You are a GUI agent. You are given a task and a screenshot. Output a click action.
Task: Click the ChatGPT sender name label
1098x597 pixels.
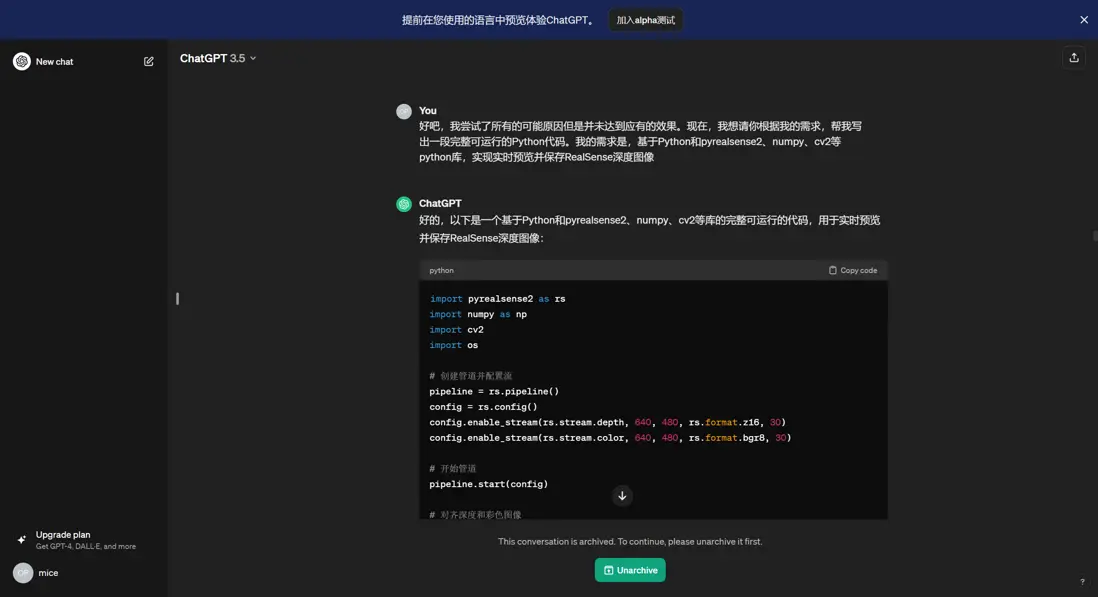440,204
